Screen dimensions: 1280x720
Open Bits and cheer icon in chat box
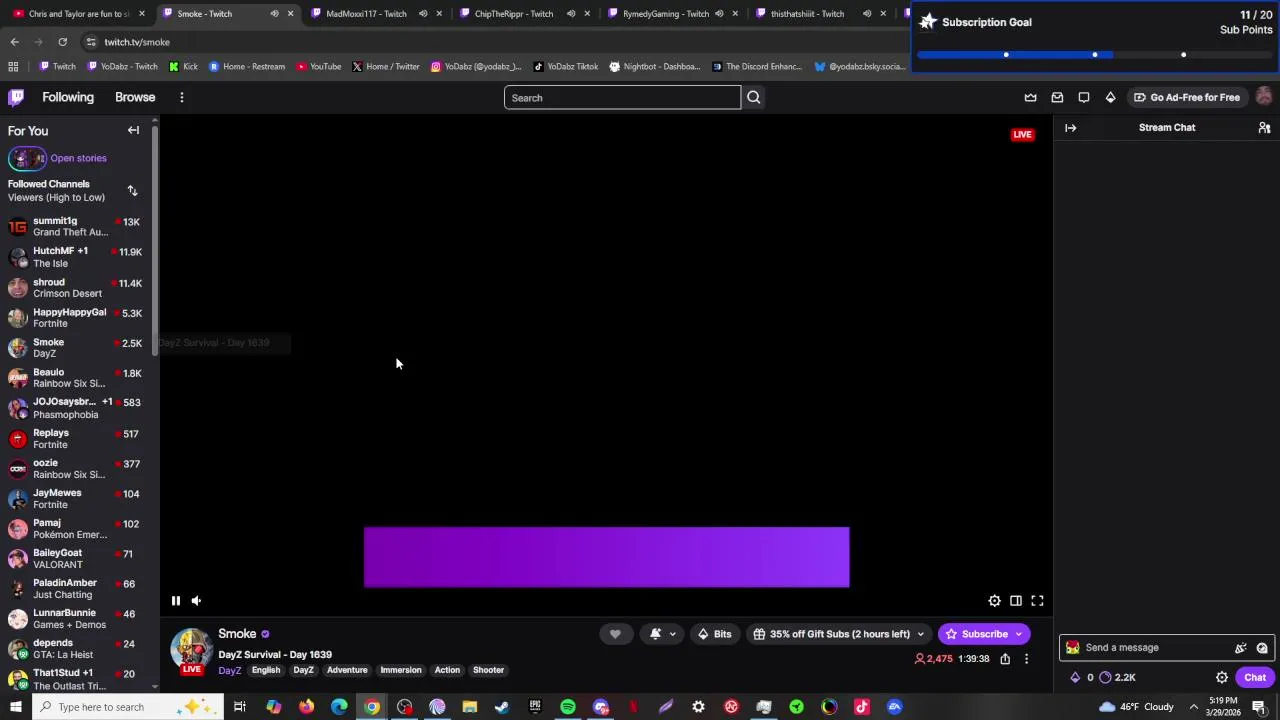coord(1241,648)
